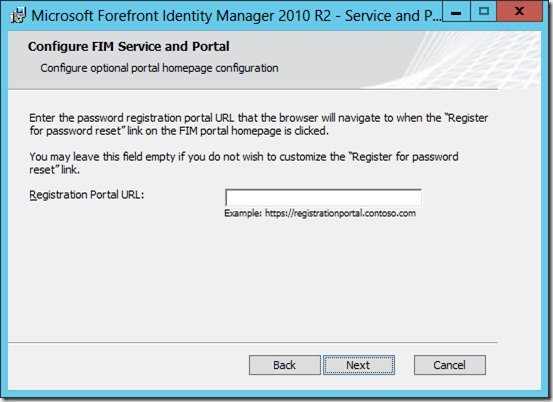Select the Configure FIM Service and Portal heading

click(x=129, y=47)
